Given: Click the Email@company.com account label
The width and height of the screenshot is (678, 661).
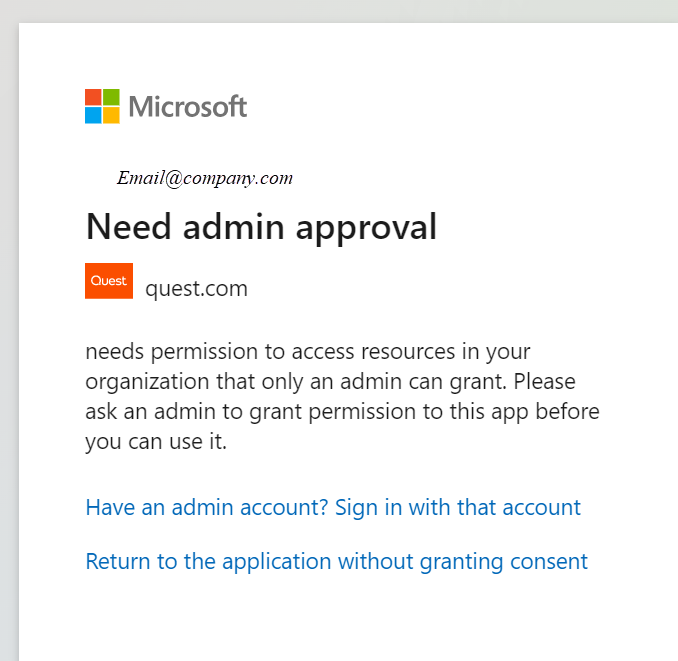Looking at the screenshot, I should (205, 178).
